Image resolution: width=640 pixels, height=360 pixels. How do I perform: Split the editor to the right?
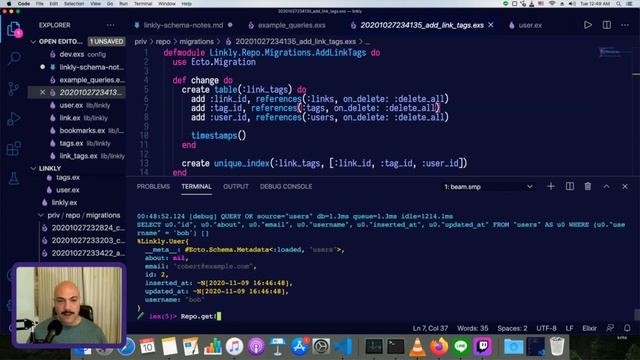point(607,25)
